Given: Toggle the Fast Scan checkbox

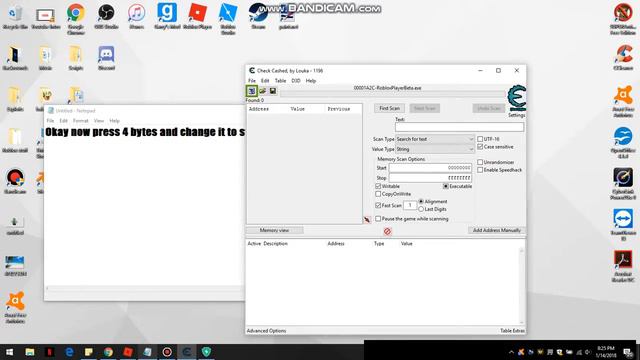Looking at the screenshot, I should tap(378, 205).
